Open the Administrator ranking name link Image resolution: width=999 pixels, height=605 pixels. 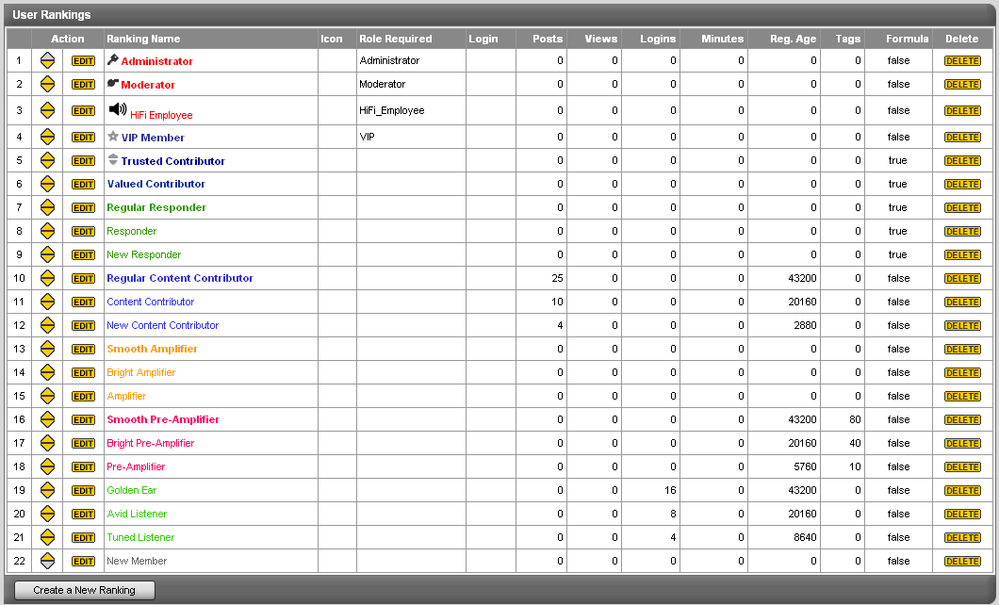[x=157, y=61]
